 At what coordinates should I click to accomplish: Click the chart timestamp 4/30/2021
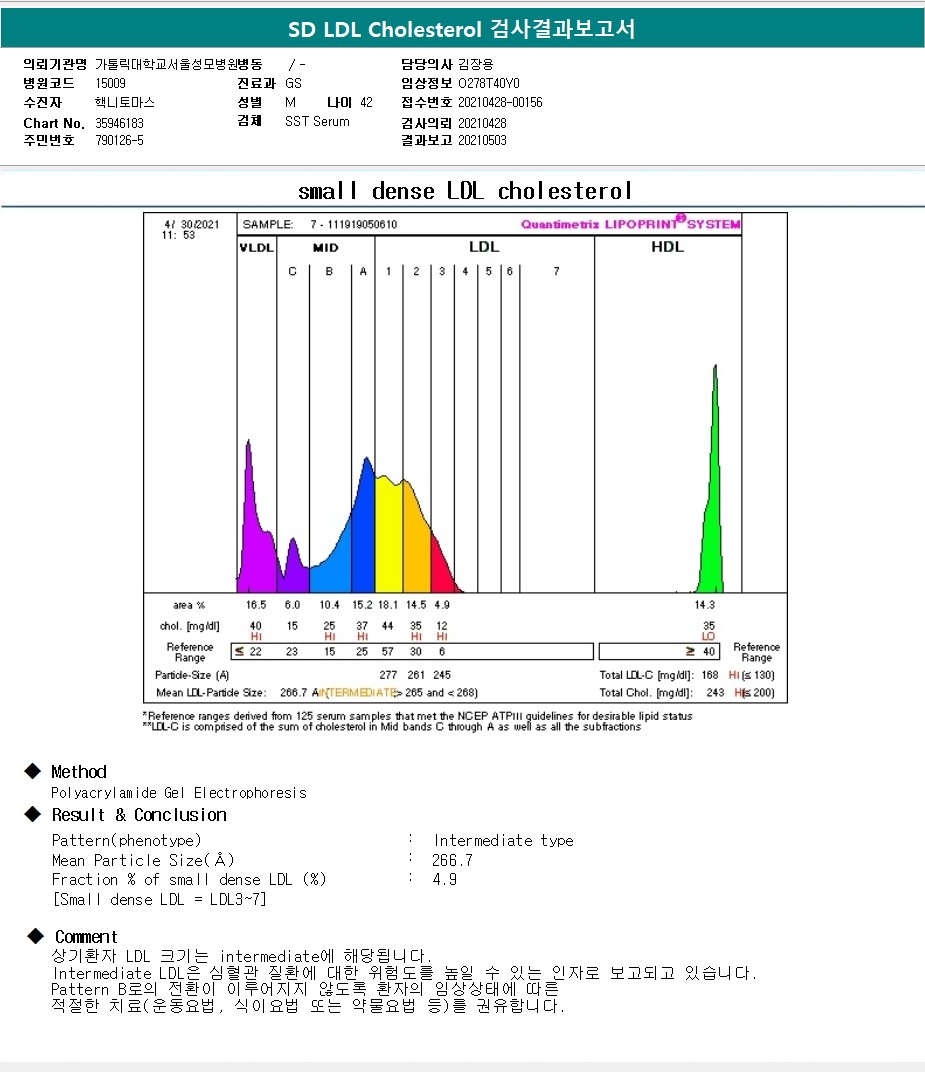click(191, 224)
